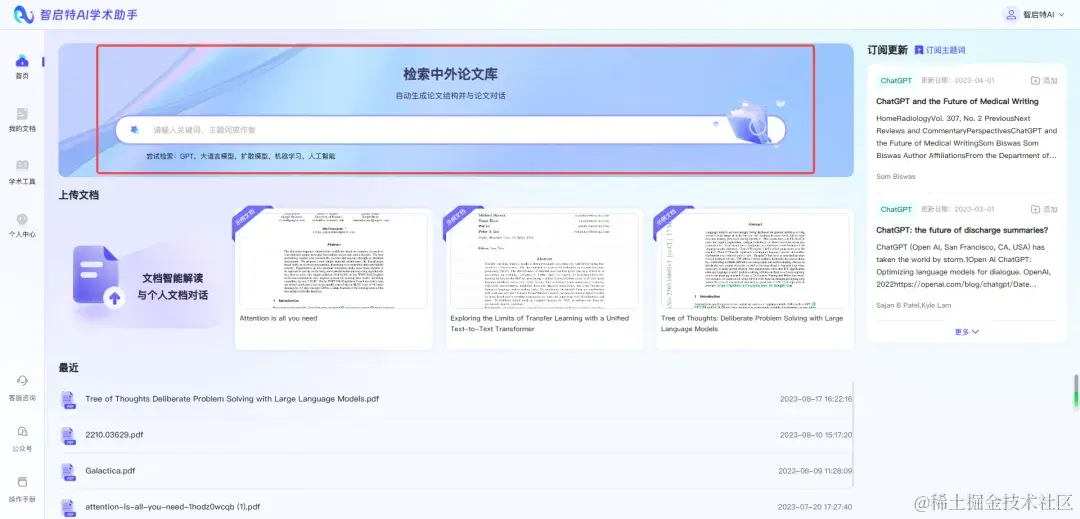Click authors Sajan B Patel,Kyle Lam
The height and width of the screenshot is (519, 1080).
click(913, 305)
